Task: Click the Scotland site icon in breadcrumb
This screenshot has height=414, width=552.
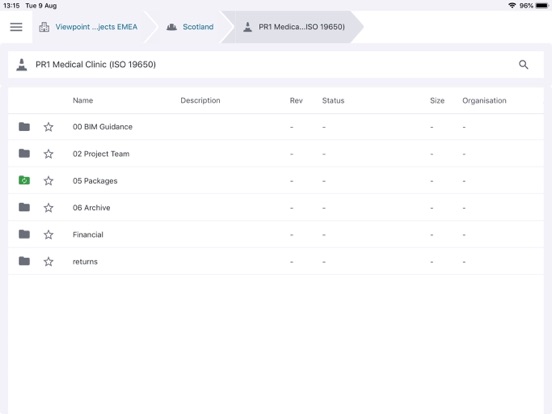Action: (x=171, y=27)
